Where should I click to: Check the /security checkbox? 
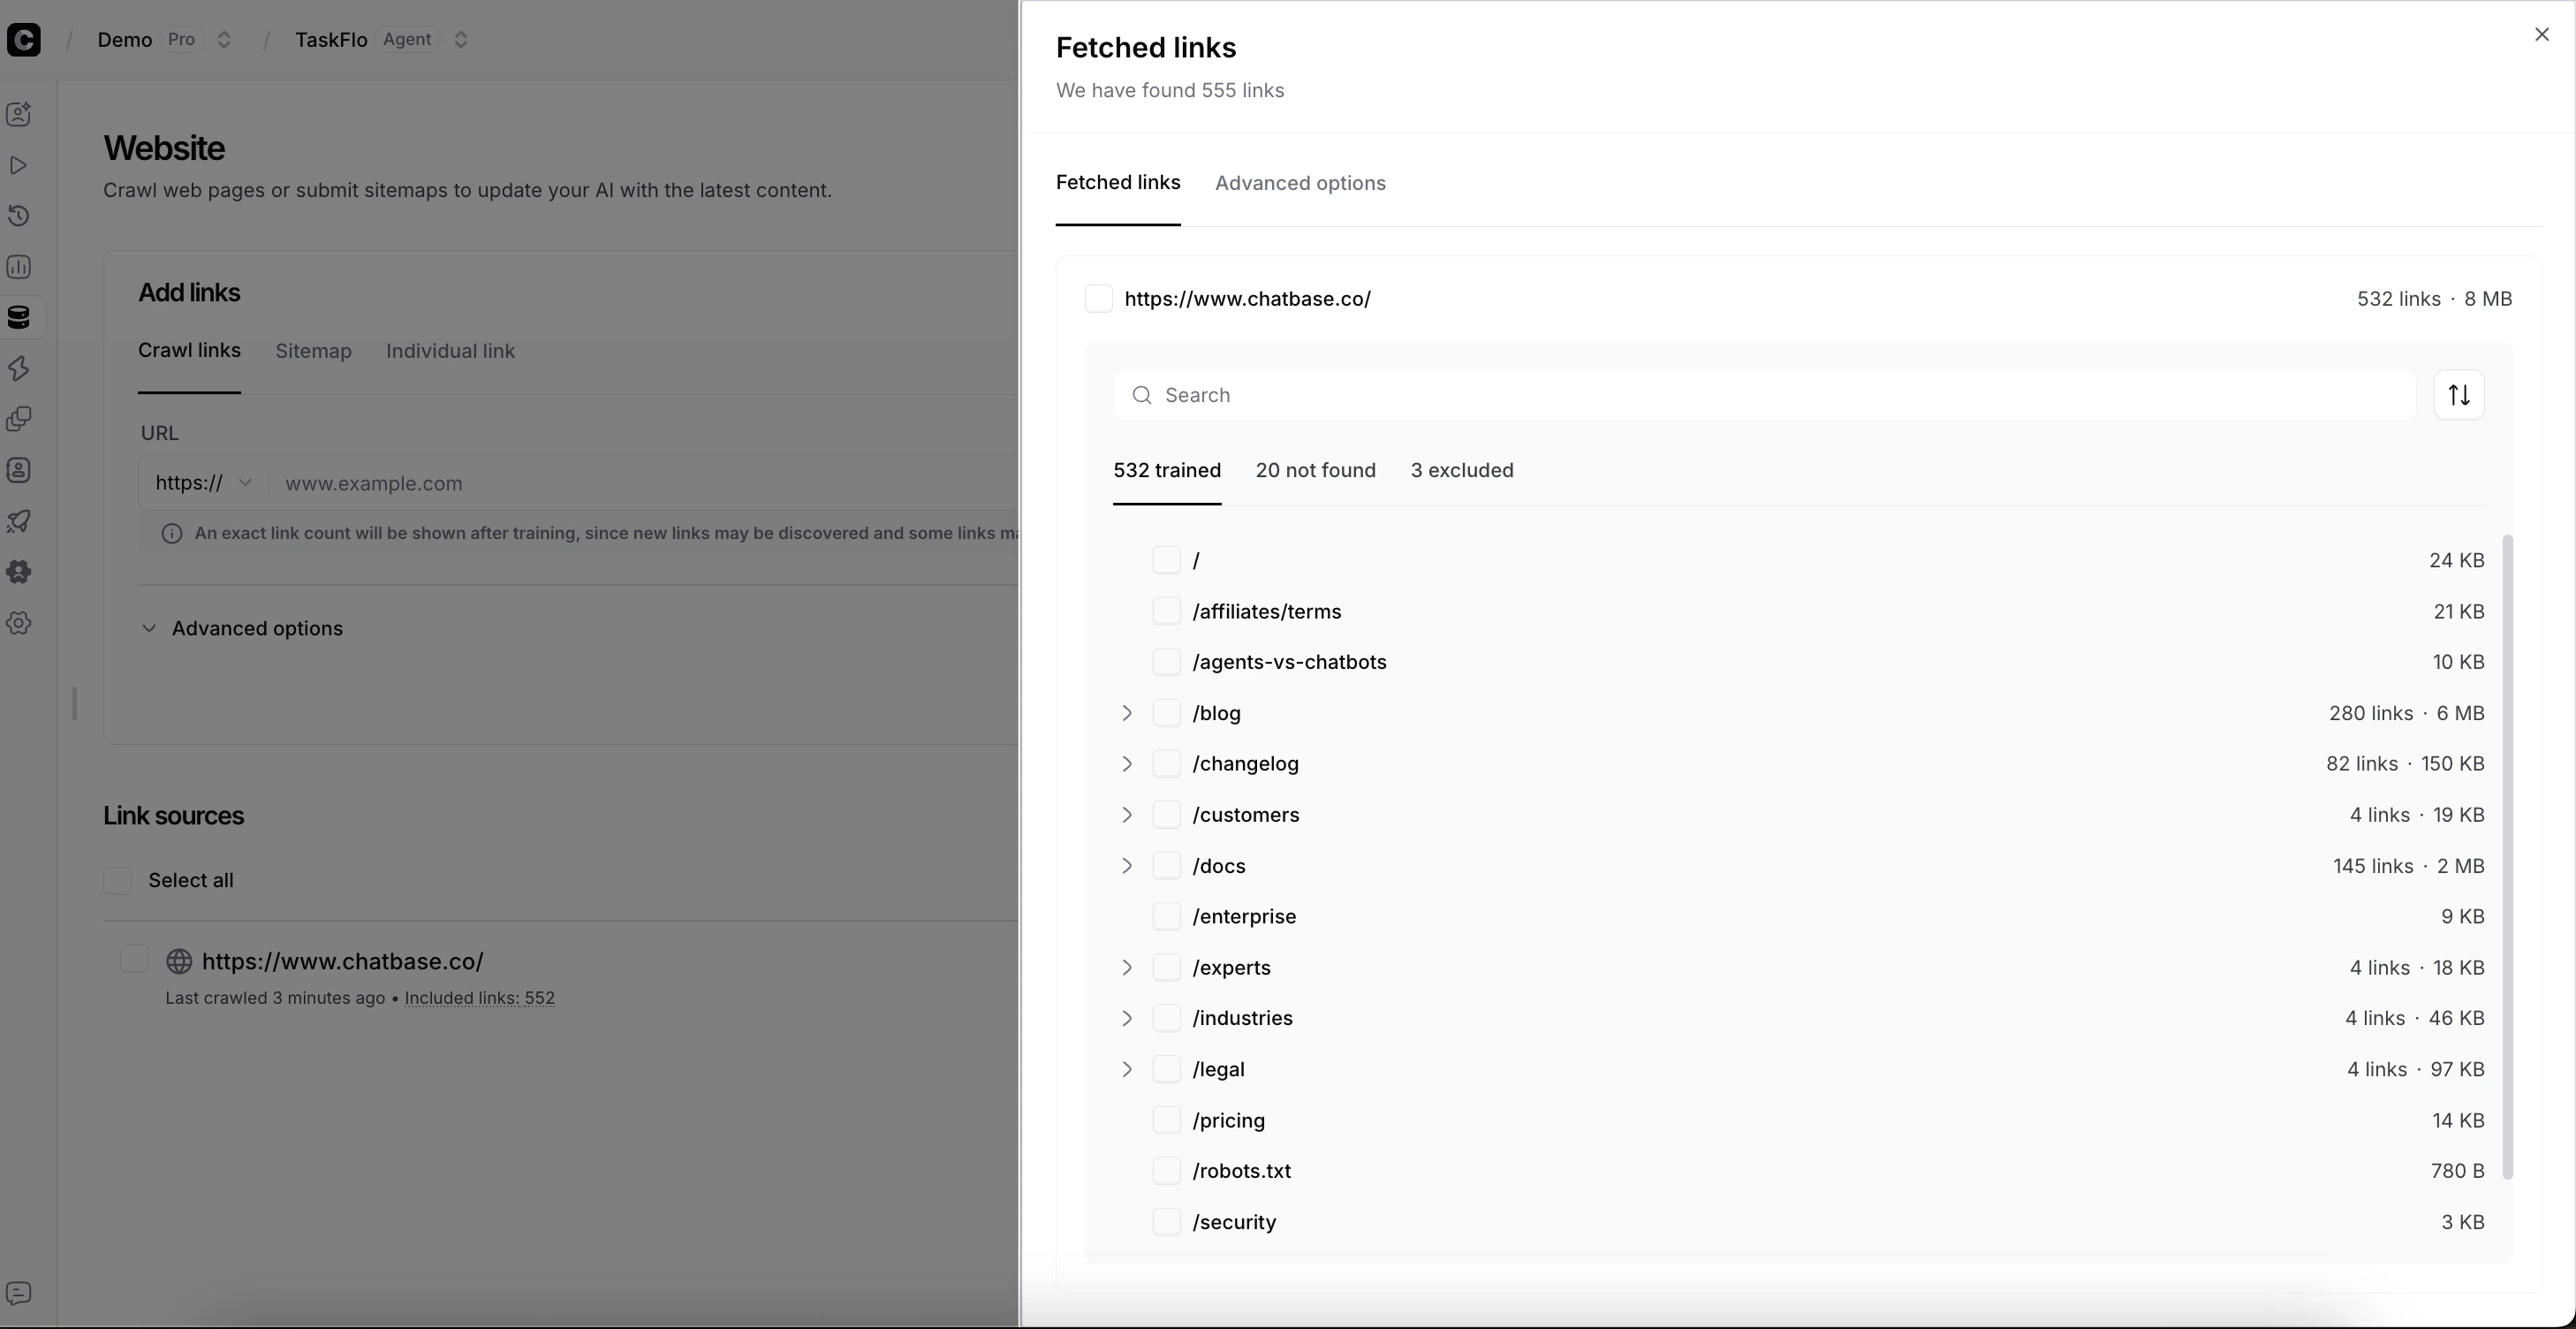coord(1167,1222)
